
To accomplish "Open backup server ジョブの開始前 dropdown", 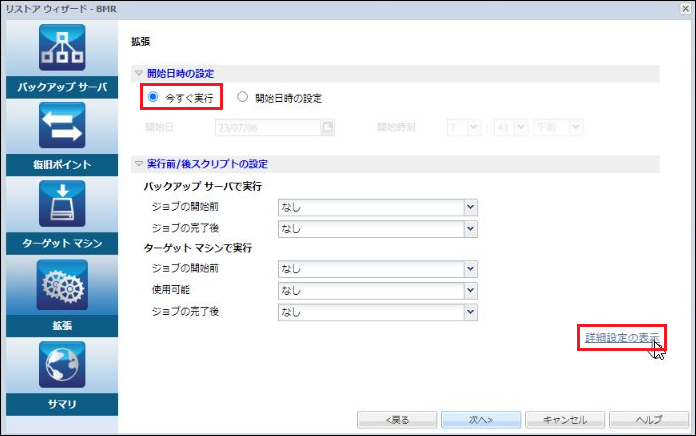I will click(x=471, y=207).
